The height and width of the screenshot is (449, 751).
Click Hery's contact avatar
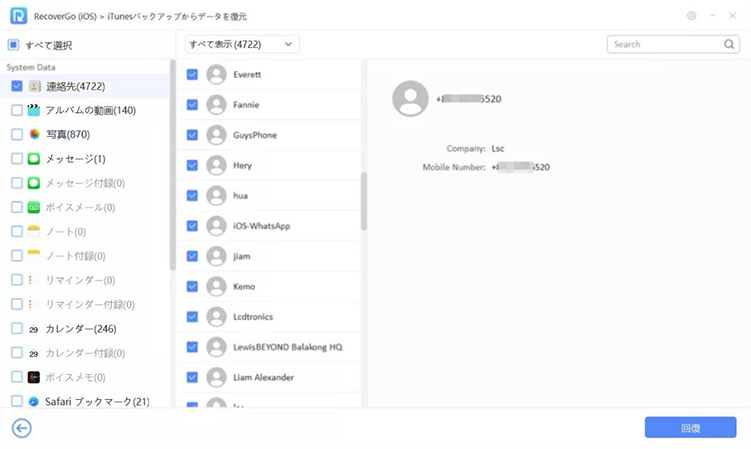click(x=216, y=165)
